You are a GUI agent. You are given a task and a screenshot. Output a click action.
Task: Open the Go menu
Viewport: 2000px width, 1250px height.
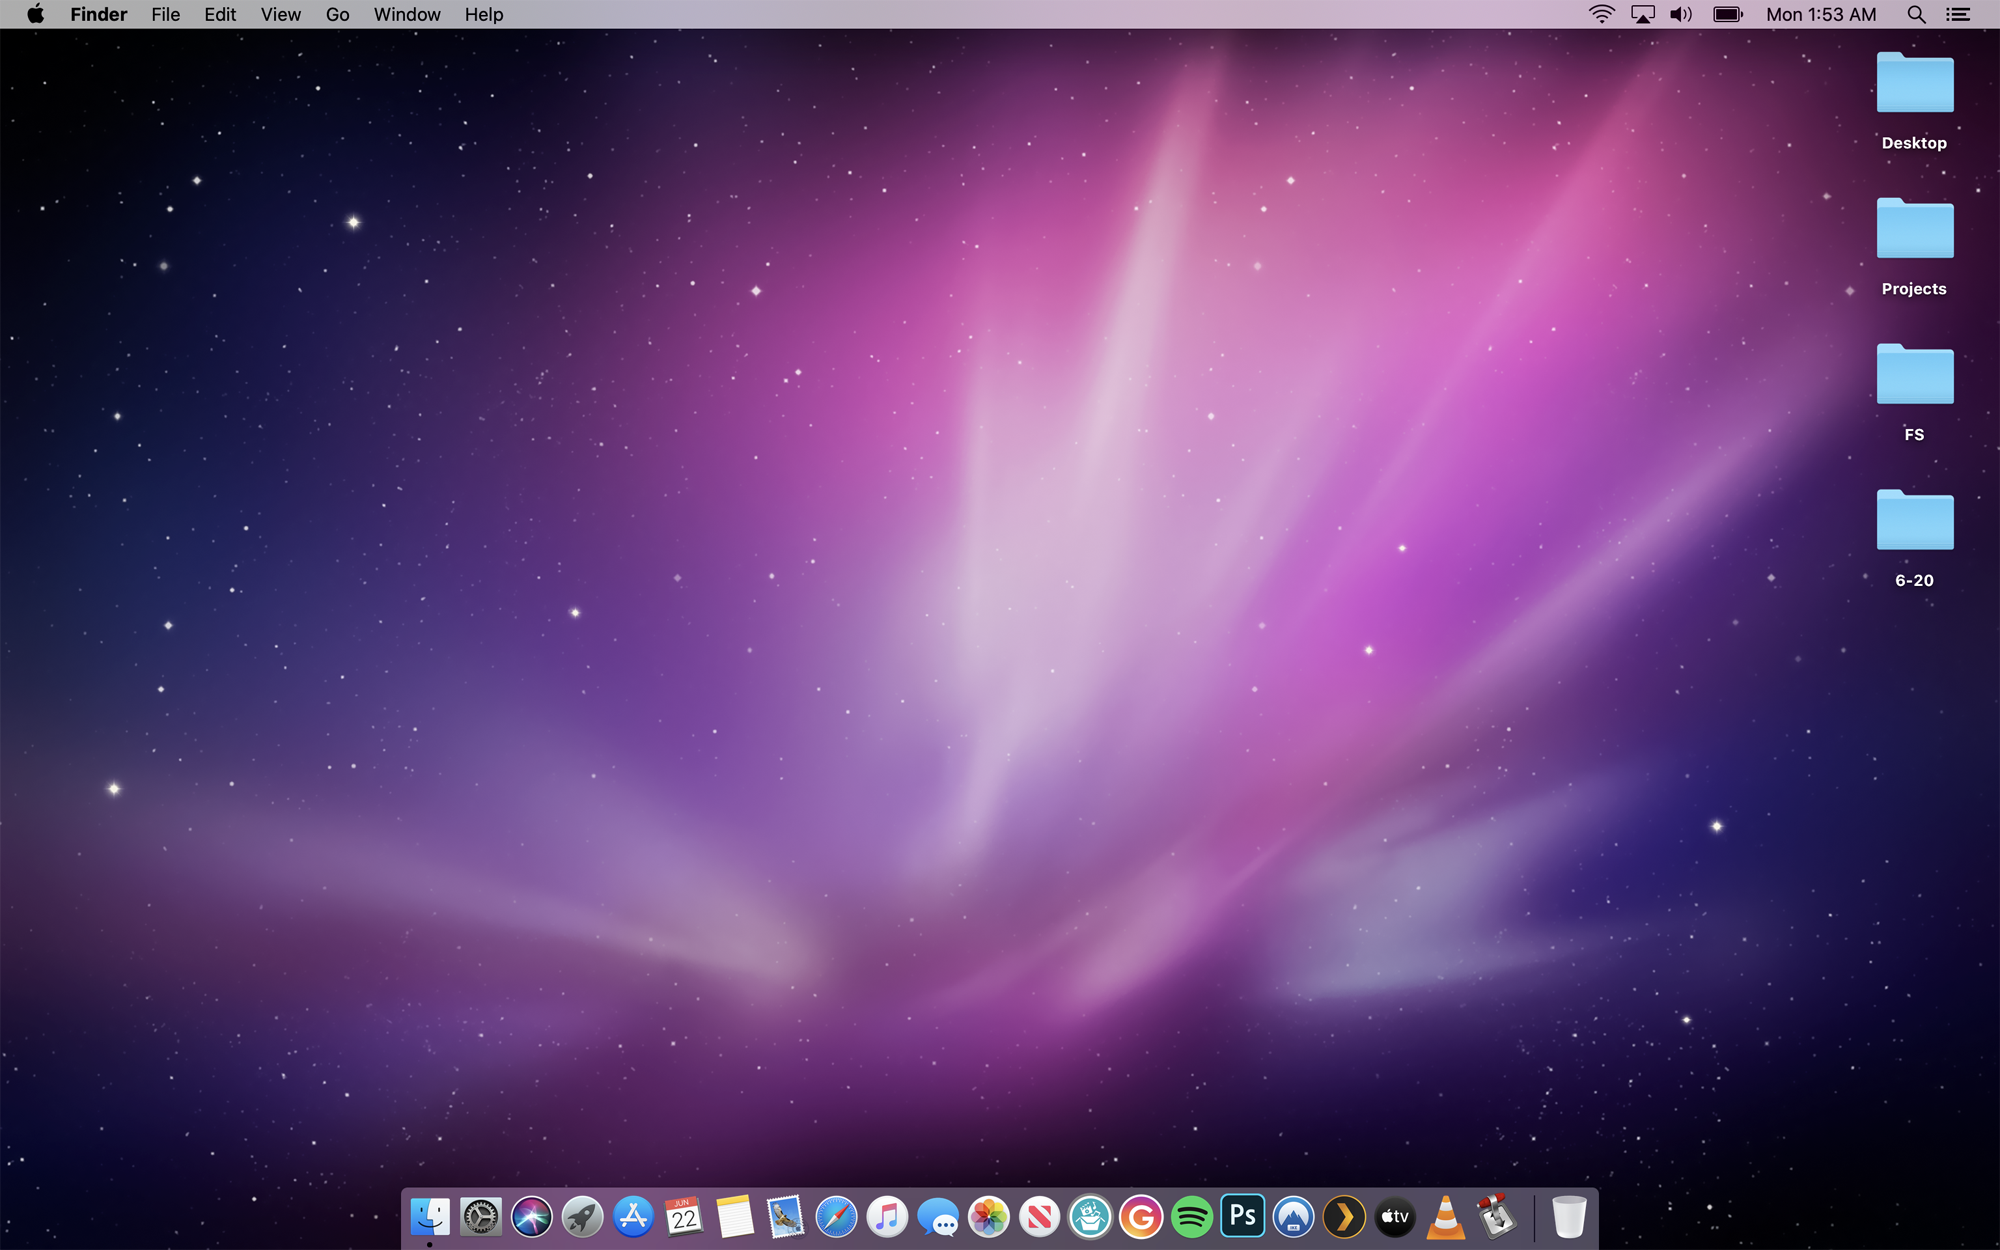coord(337,14)
